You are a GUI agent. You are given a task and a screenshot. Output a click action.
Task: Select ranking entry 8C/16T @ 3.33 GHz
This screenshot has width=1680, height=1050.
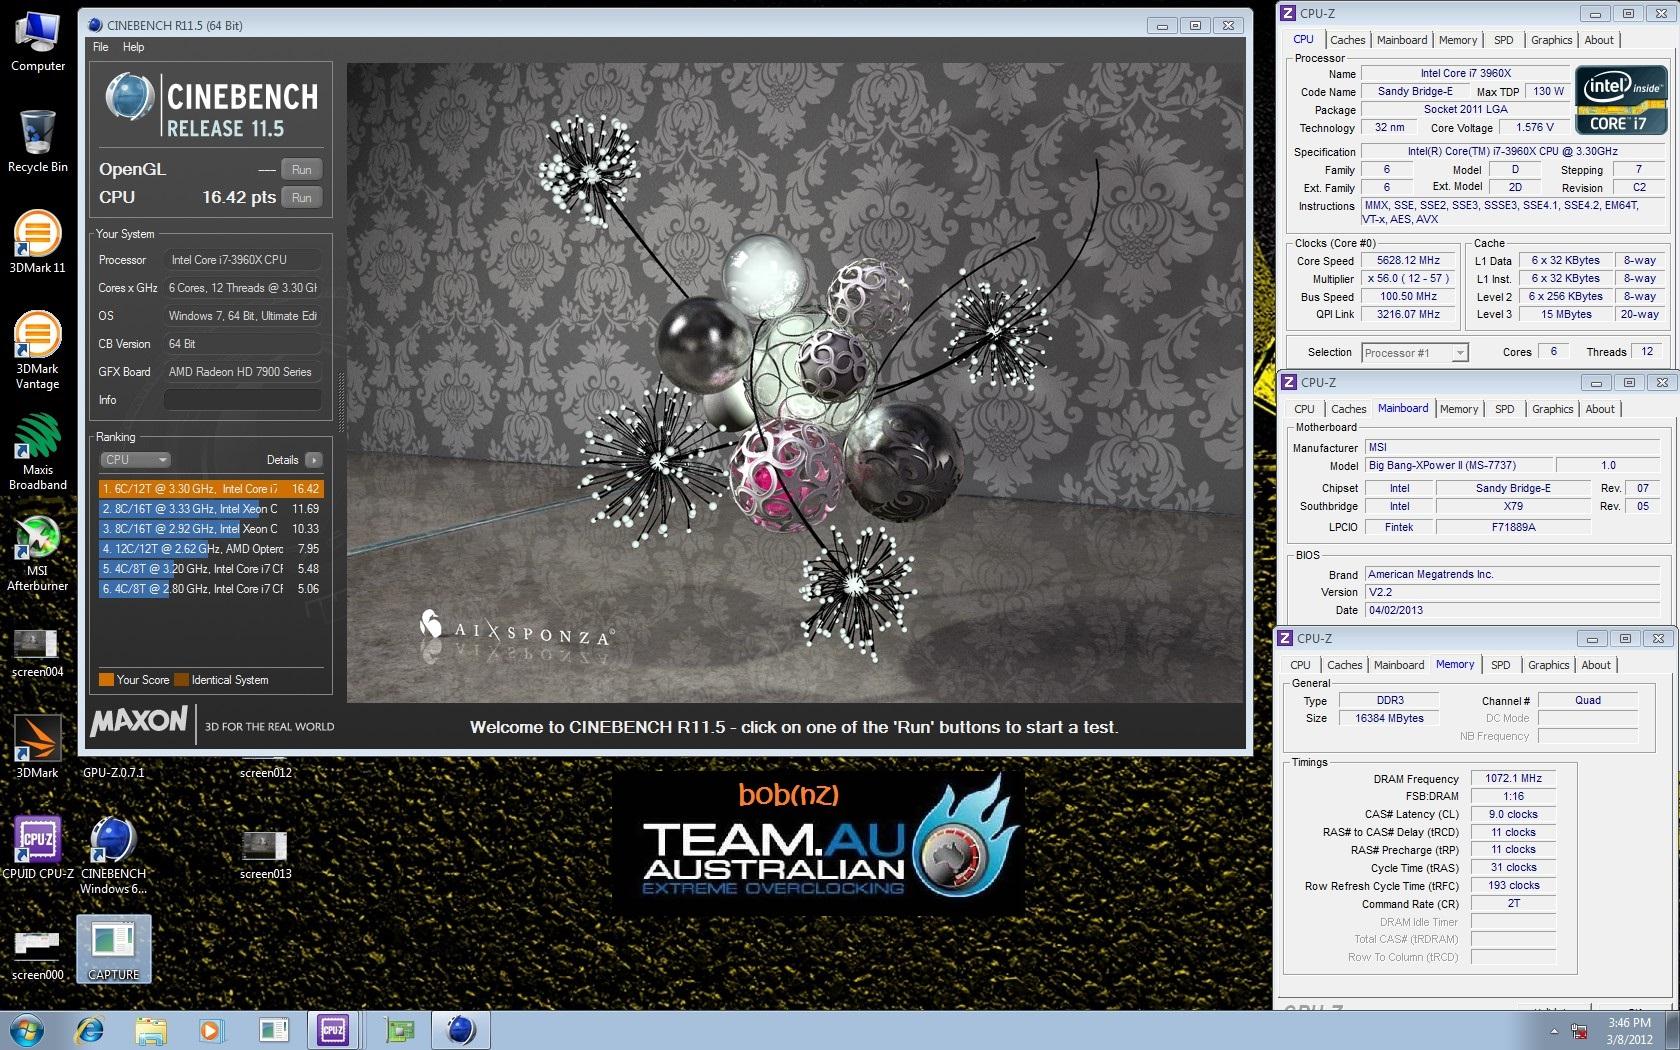coord(211,509)
